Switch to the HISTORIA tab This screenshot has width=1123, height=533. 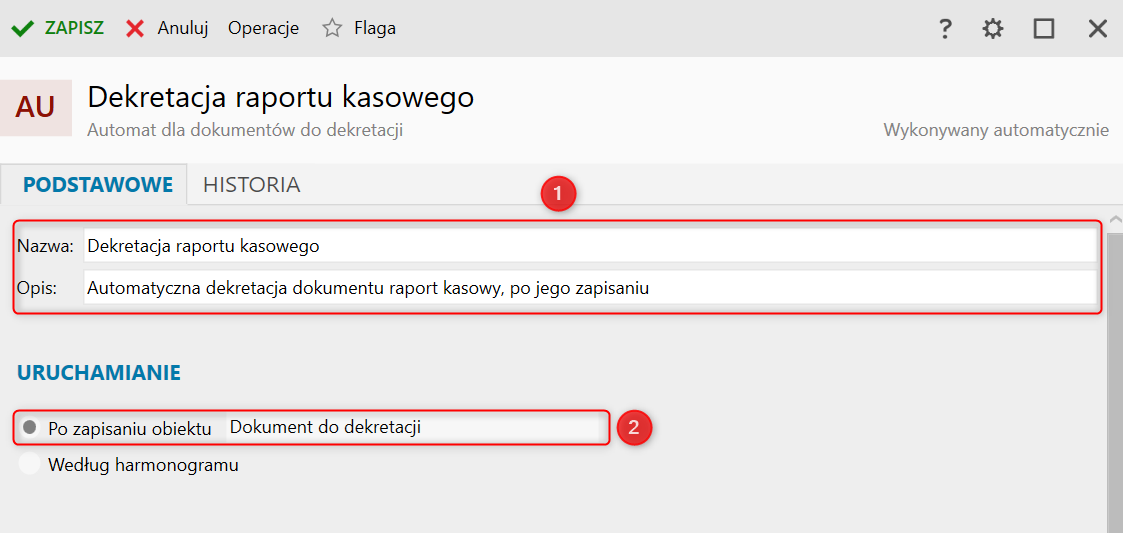[x=251, y=185]
